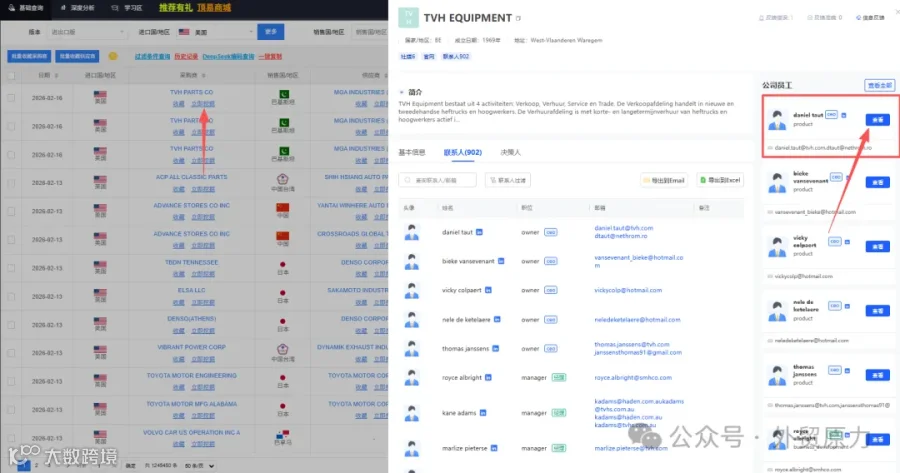The height and width of the screenshot is (473, 900).
Task: Click manager badge in royce albright row
Action: point(558,378)
